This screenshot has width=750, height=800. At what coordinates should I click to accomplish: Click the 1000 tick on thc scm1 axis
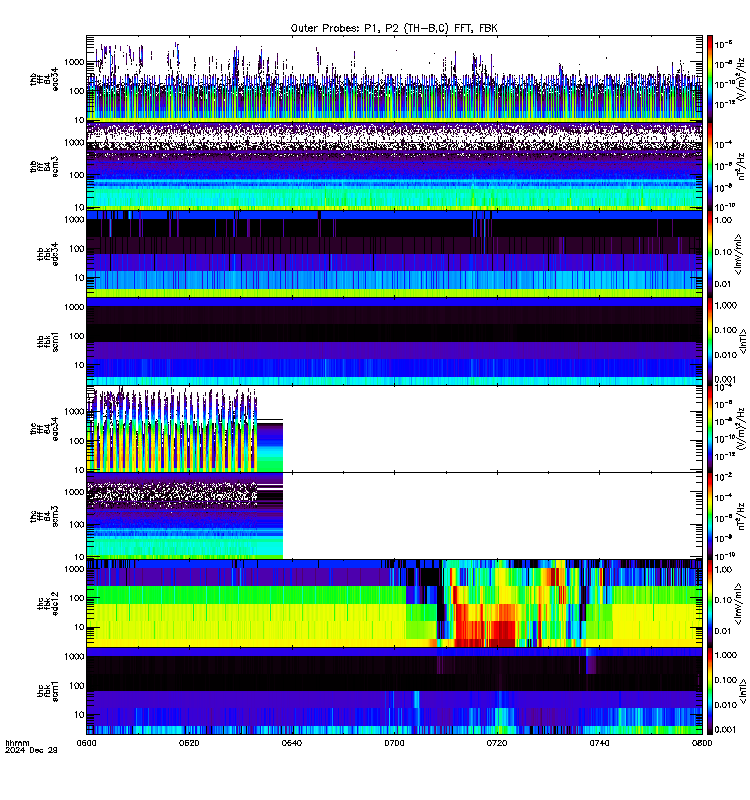(74, 657)
